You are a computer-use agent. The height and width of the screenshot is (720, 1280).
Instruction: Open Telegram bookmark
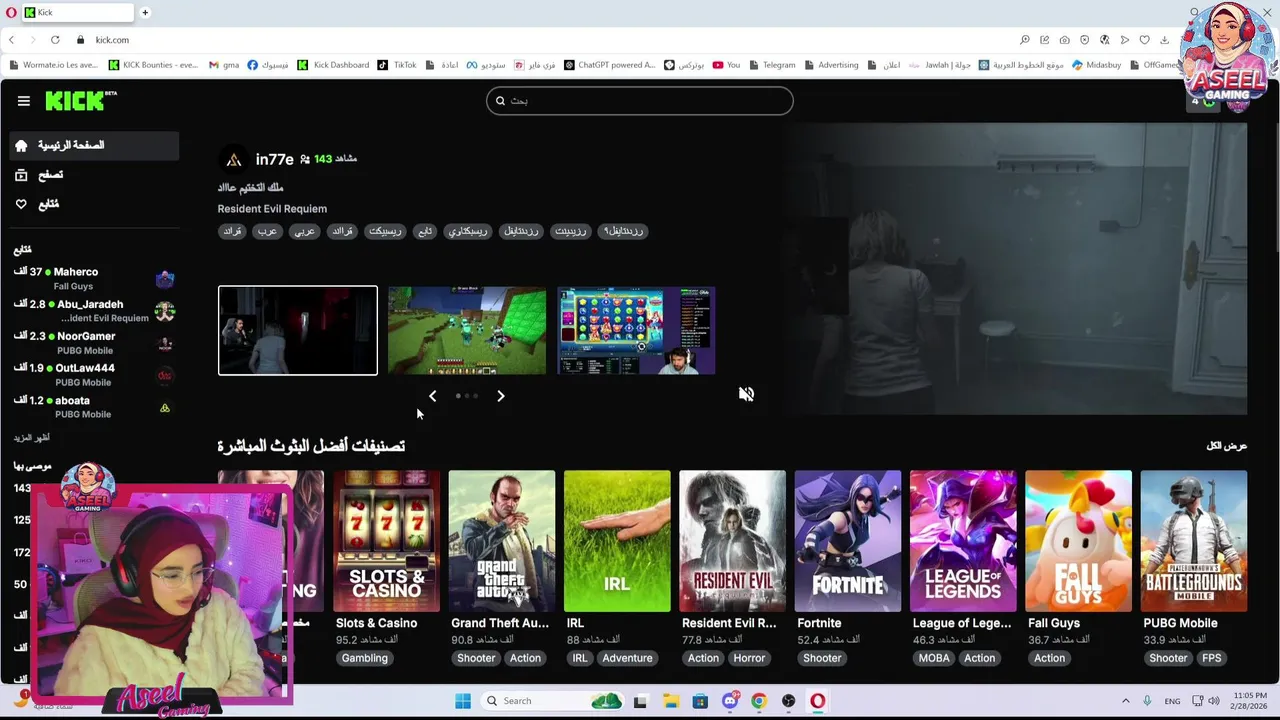tap(771, 65)
